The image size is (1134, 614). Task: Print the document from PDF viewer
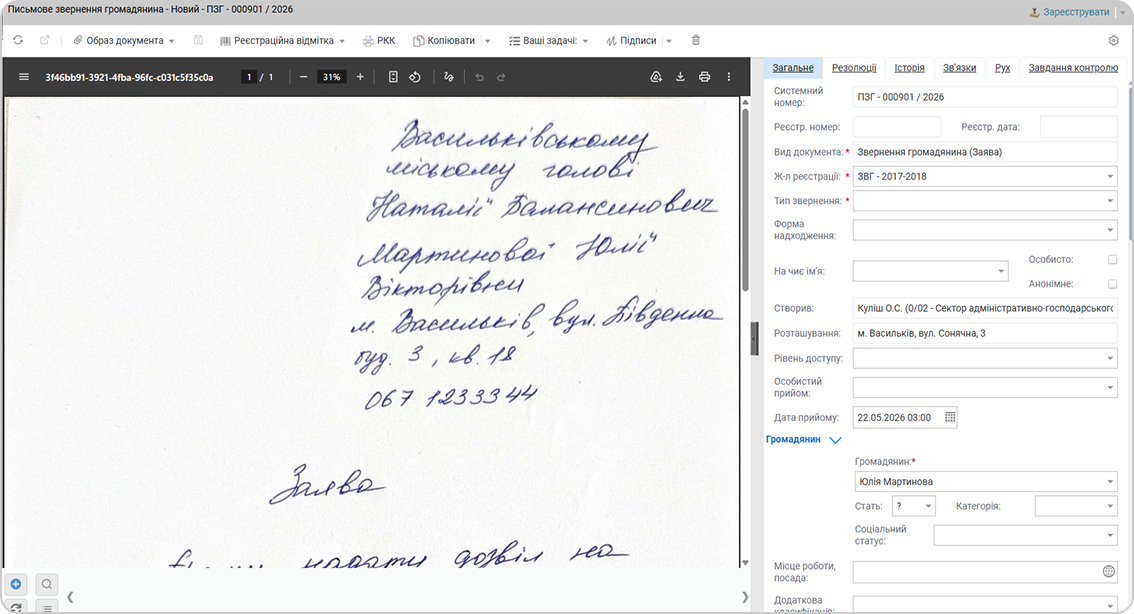pos(704,77)
